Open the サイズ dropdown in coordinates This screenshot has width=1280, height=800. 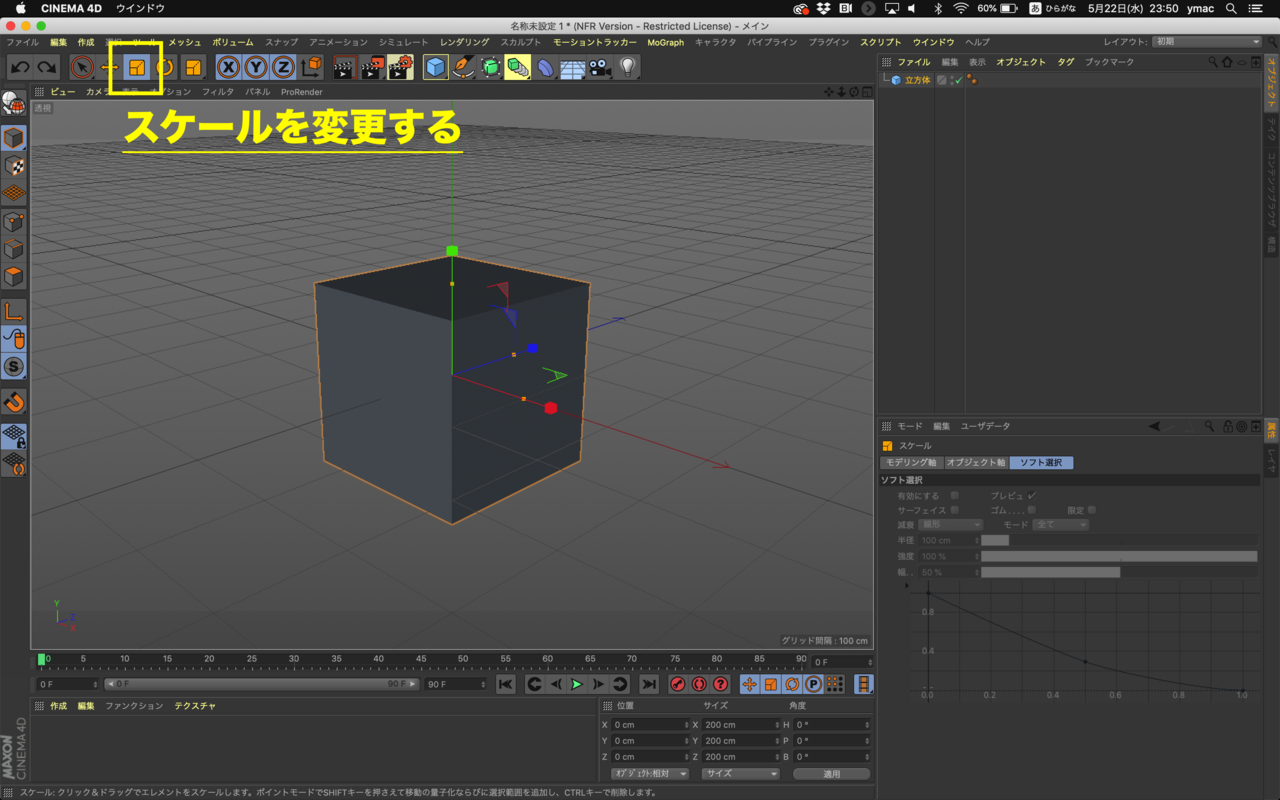click(x=740, y=773)
